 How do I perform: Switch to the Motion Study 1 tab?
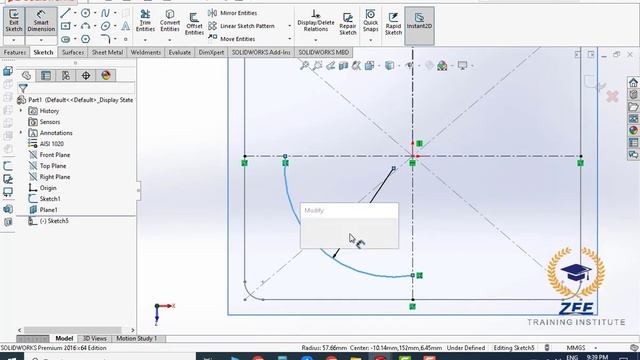136,338
